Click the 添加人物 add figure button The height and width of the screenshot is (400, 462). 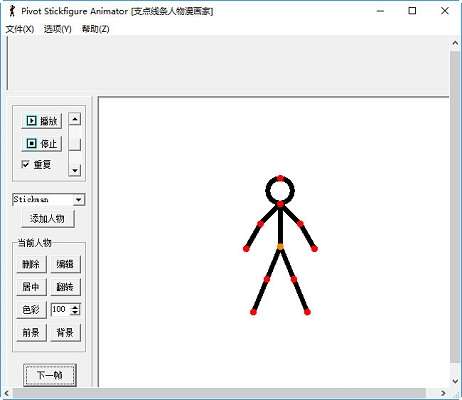(x=48, y=219)
